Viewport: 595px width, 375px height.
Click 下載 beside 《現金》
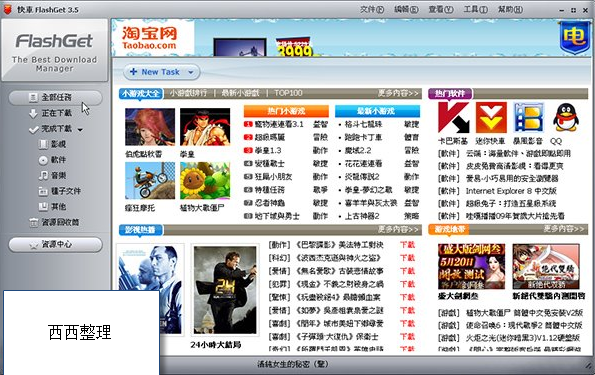(x=407, y=284)
